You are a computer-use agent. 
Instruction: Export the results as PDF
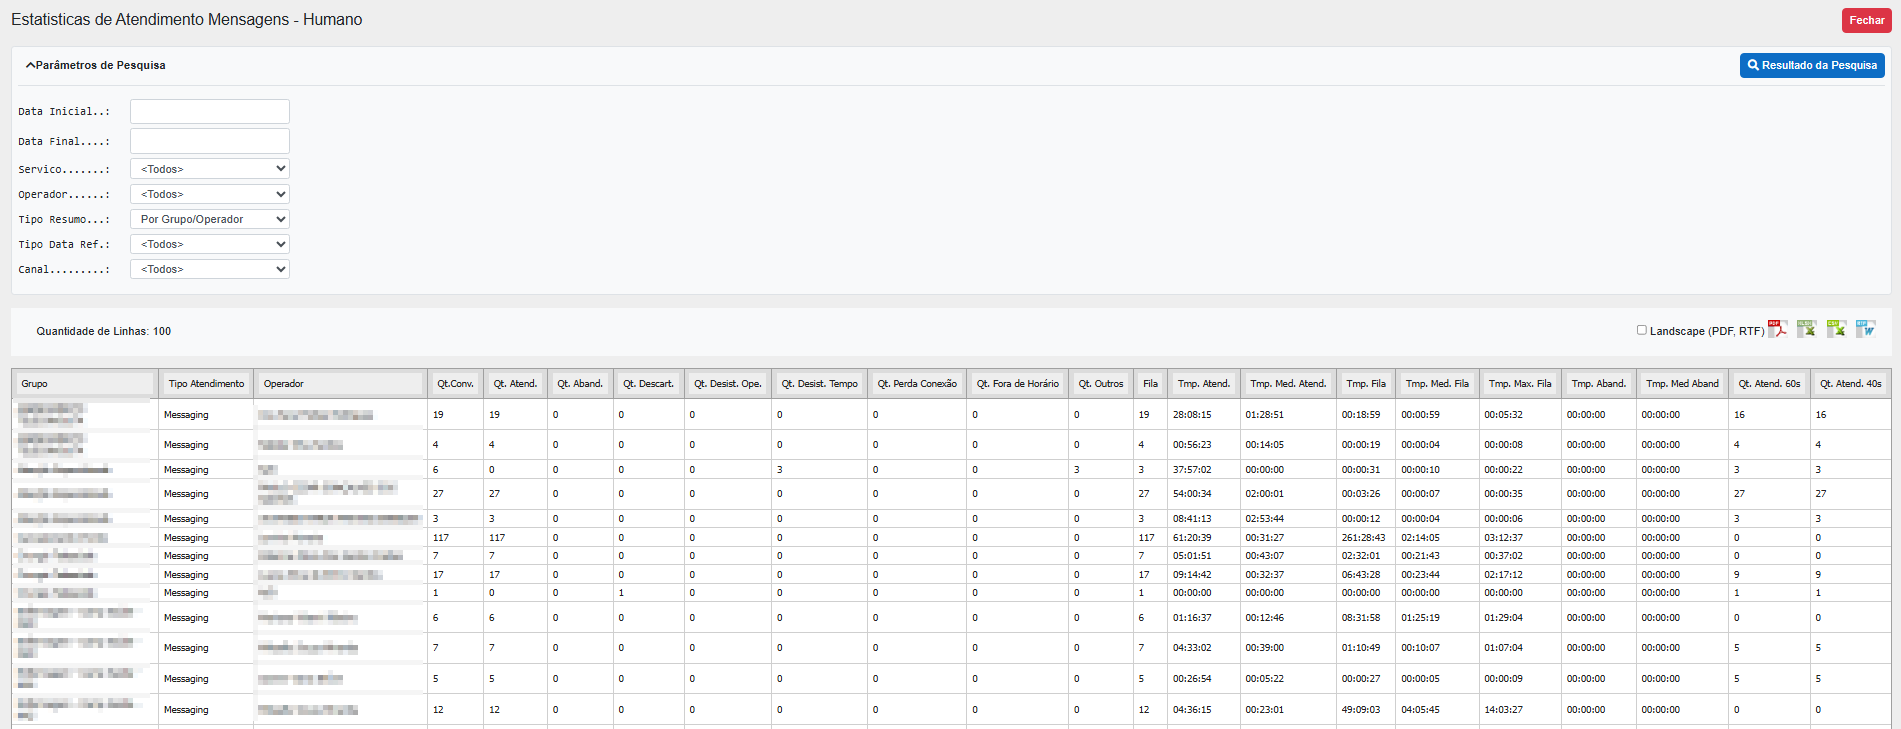(1777, 329)
